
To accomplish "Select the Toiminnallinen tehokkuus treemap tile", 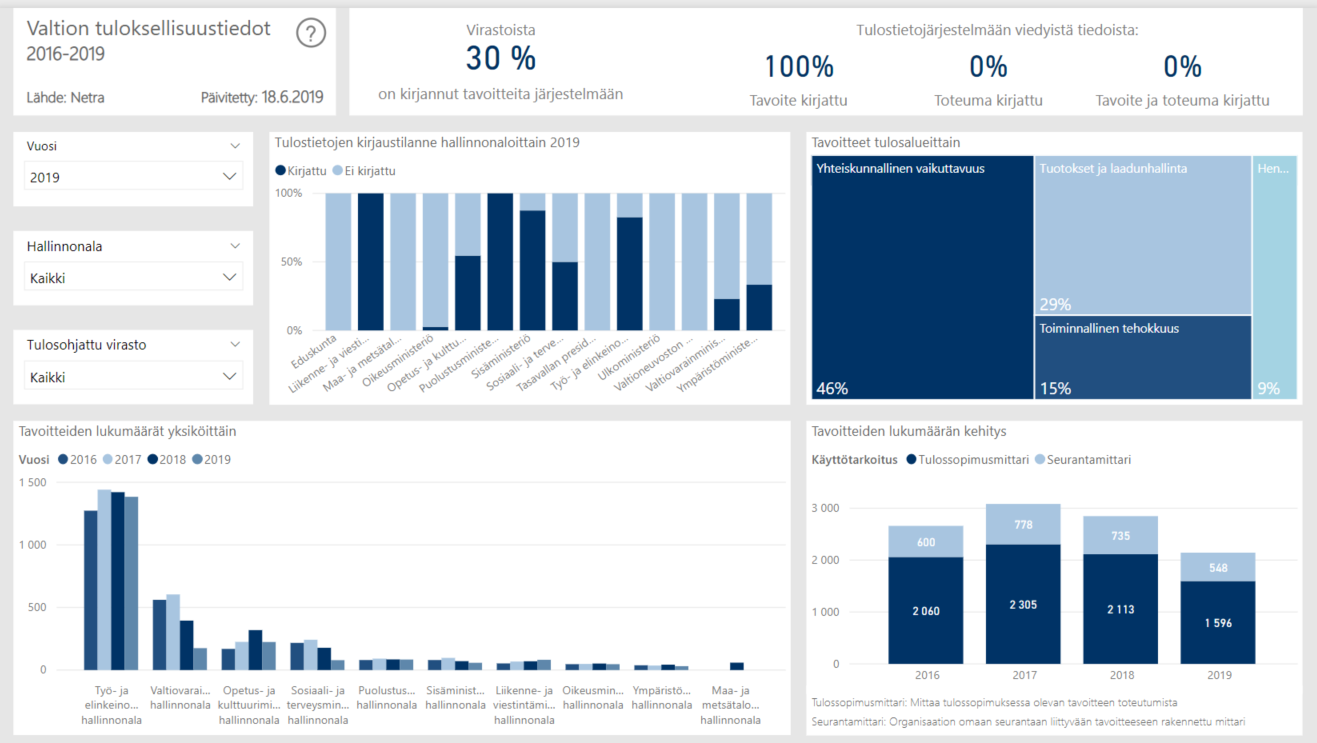I will click(1142, 357).
